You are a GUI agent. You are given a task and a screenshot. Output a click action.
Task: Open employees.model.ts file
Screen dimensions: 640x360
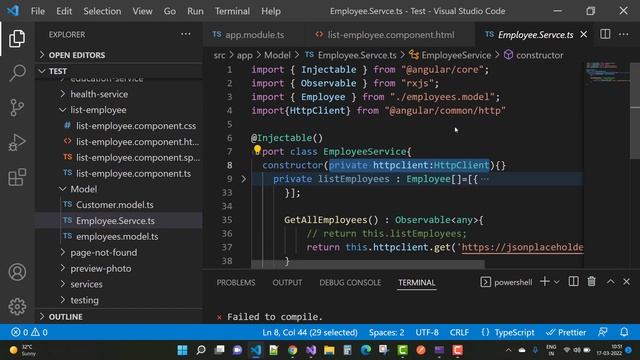117,237
